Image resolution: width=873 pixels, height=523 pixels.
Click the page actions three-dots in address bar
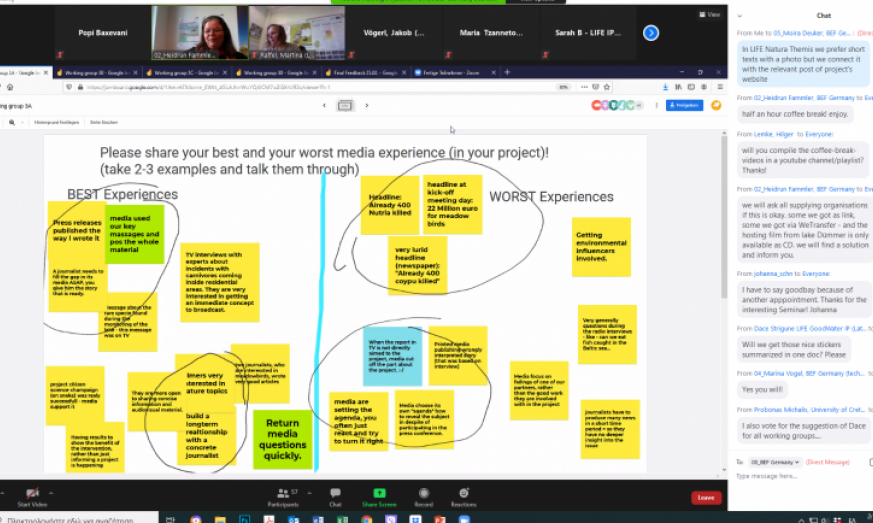584,87
